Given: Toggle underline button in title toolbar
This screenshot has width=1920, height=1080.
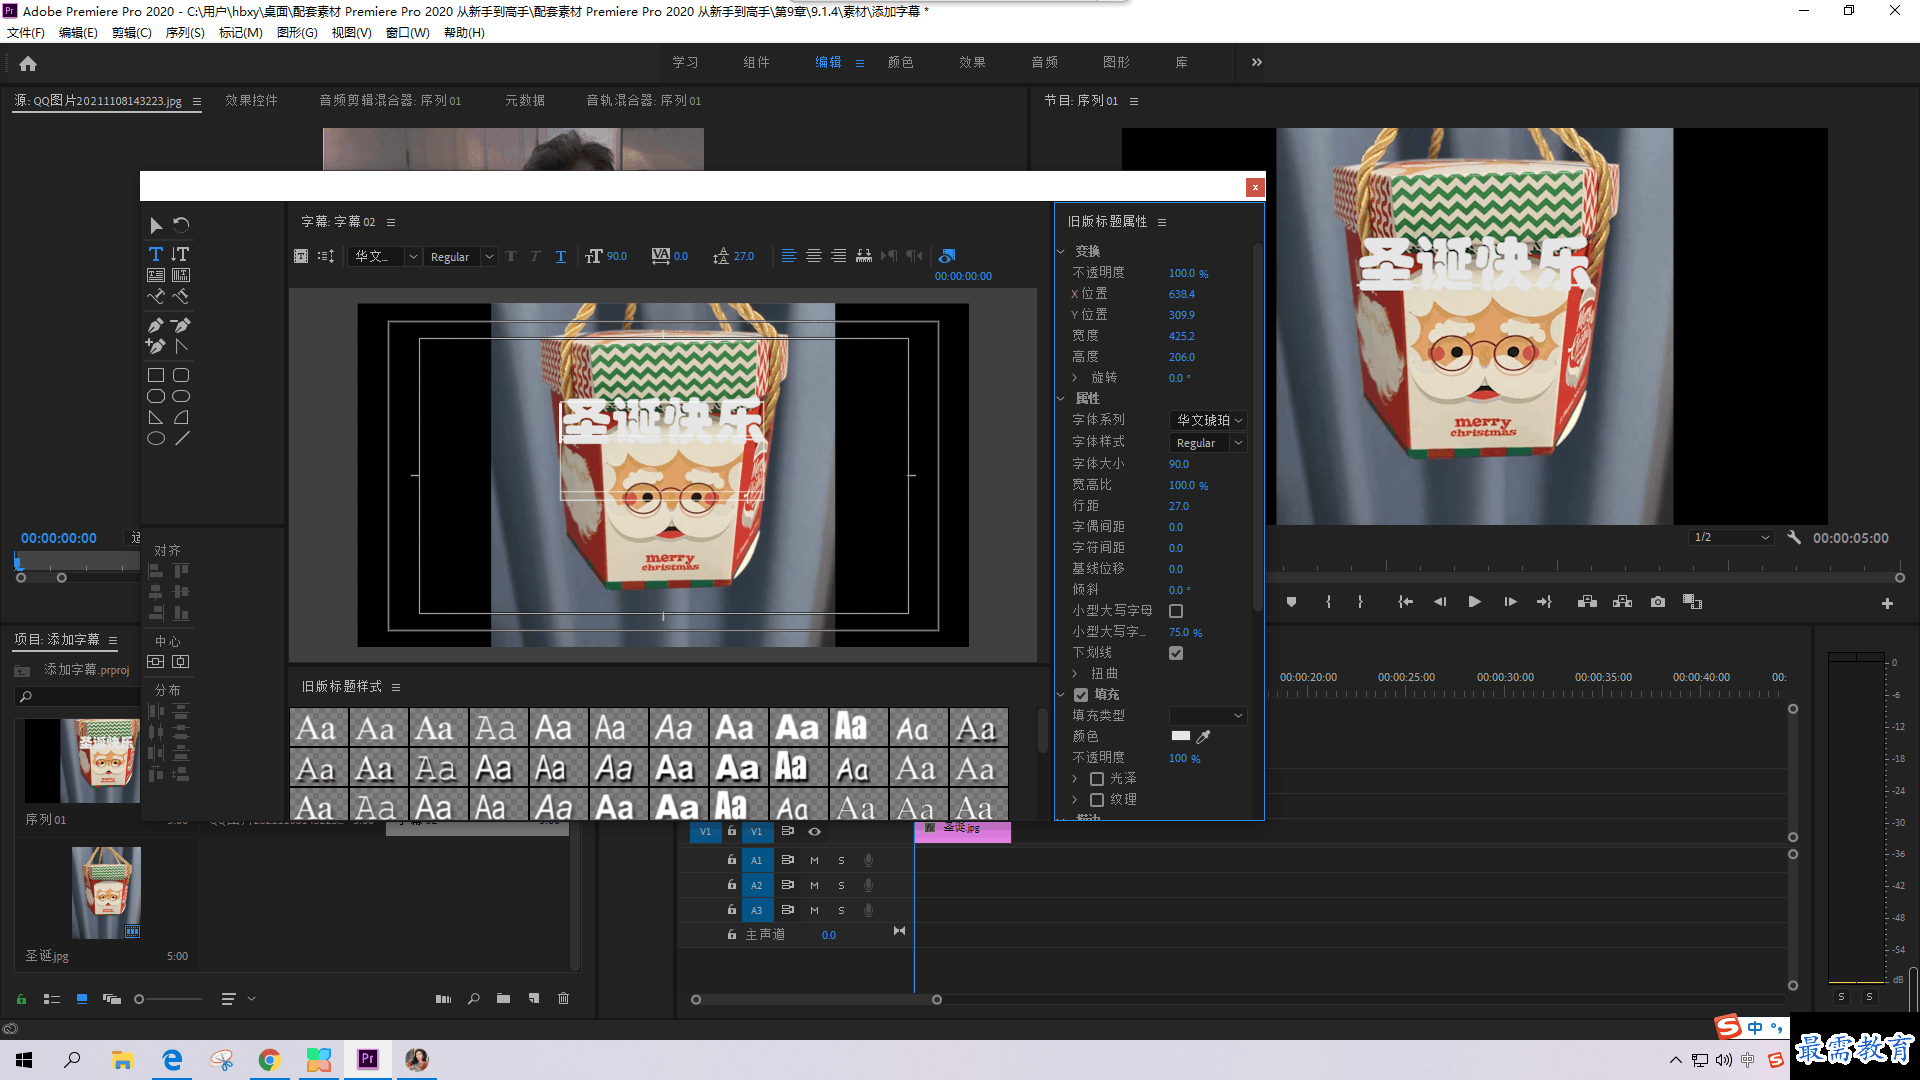Looking at the screenshot, I should pyautogui.click(x=561, y=256).
